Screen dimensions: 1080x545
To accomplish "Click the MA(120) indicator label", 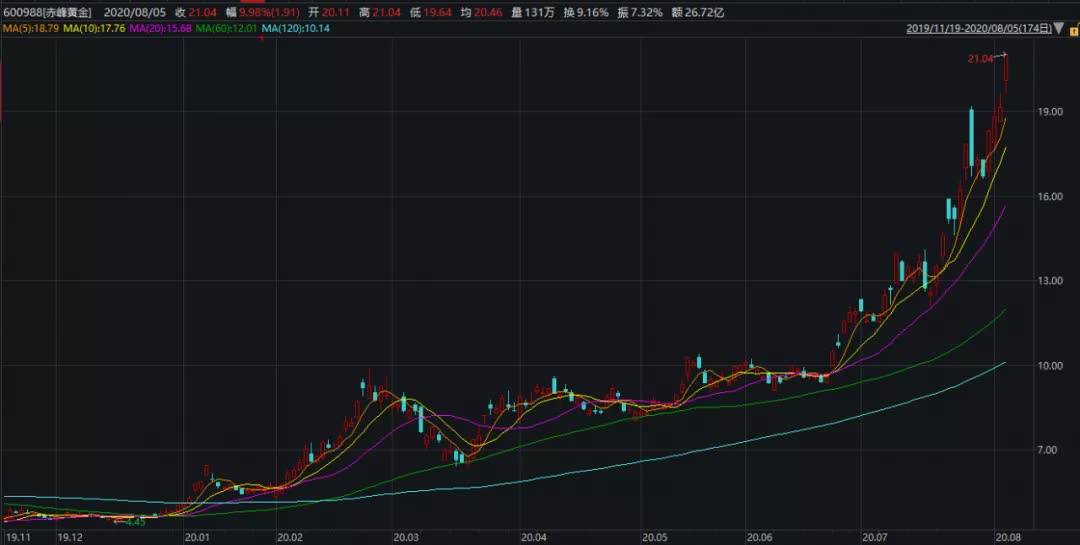I will 295,28.
